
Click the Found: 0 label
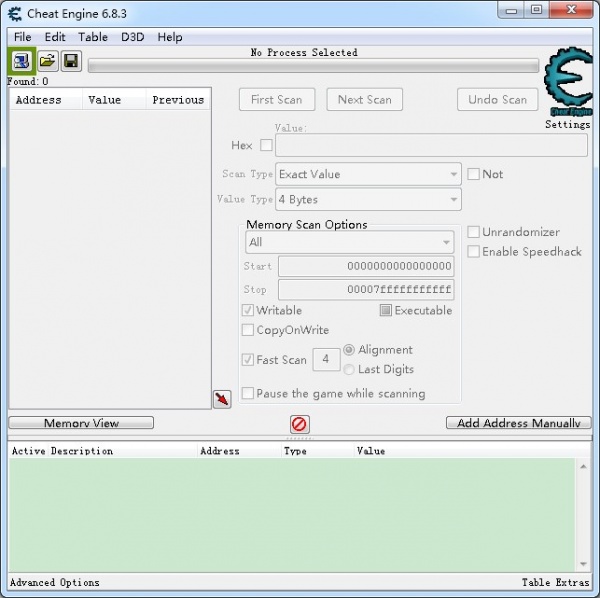[x=28, y=81]
